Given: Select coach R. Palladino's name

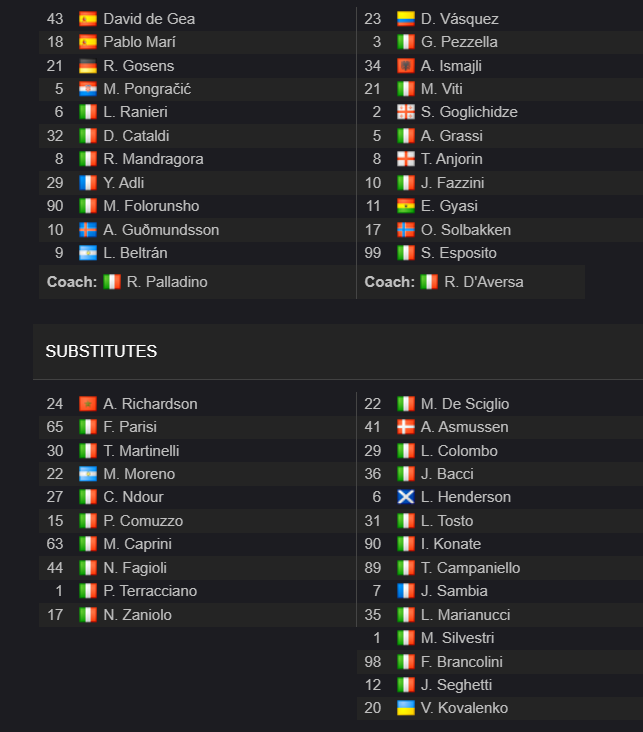Looking at the screenshot, I should (167, 282).
